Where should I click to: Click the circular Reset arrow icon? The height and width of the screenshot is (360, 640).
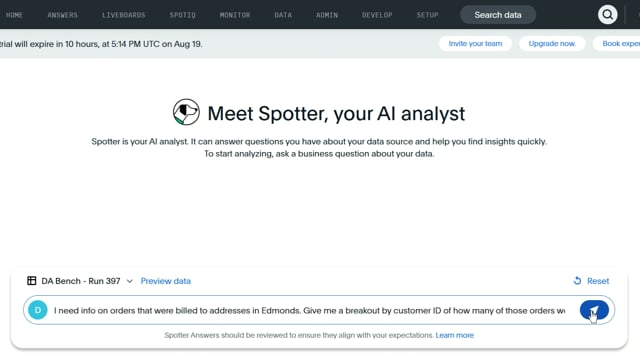[x=577, y=281]
